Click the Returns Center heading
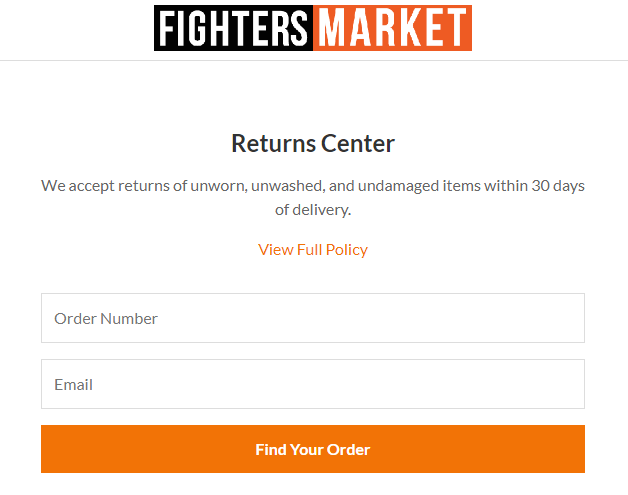 pyautogui.click(x=313, y=143)
